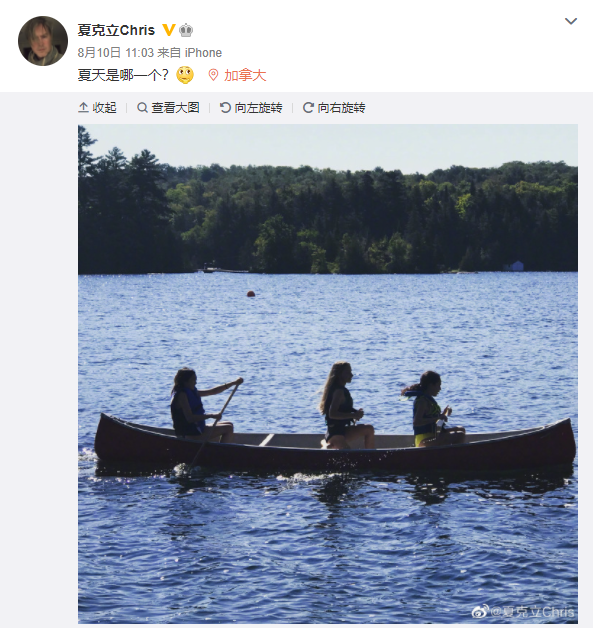Viewport: 593px width, 628px height.
Task: Click the orange verified V badge
Action: click(x=169, y=30)
